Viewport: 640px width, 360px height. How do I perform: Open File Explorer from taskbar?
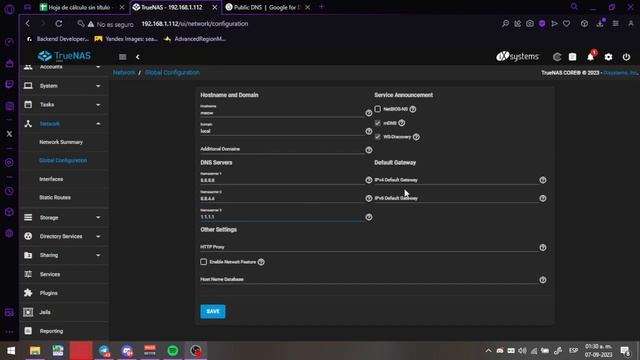pos(35,351)
